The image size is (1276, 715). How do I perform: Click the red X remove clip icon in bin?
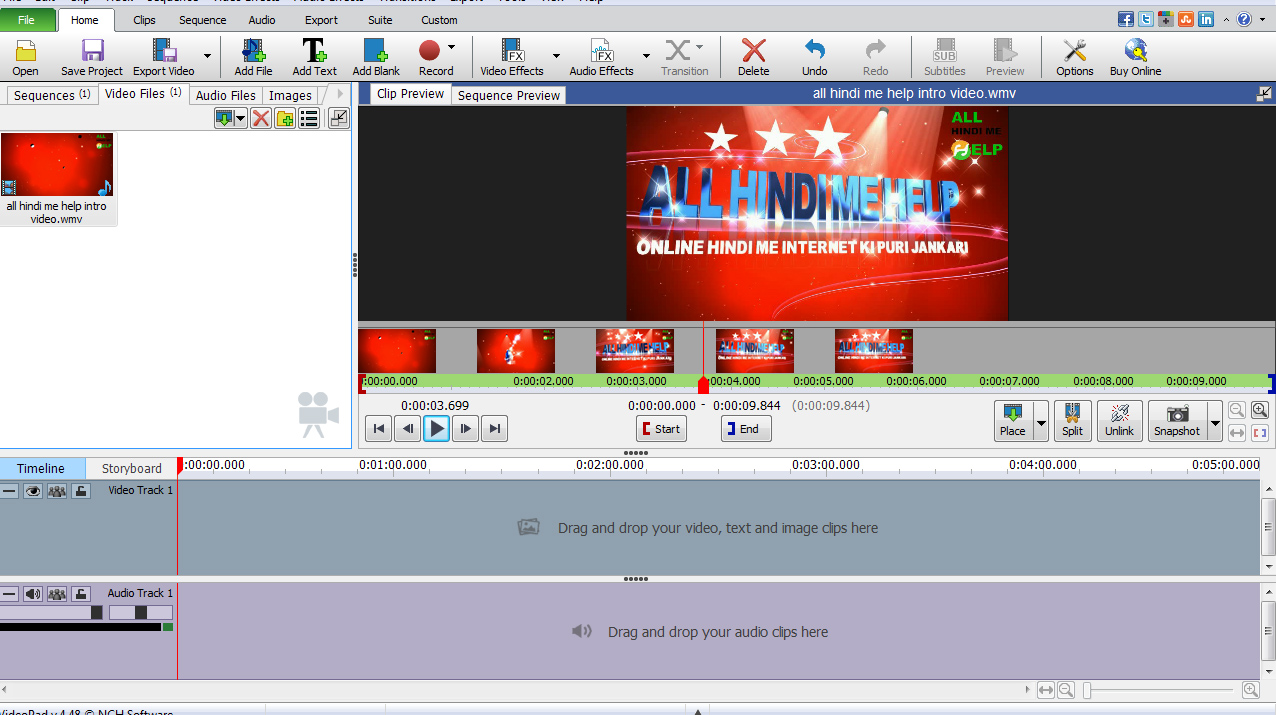tap(261, 118)
